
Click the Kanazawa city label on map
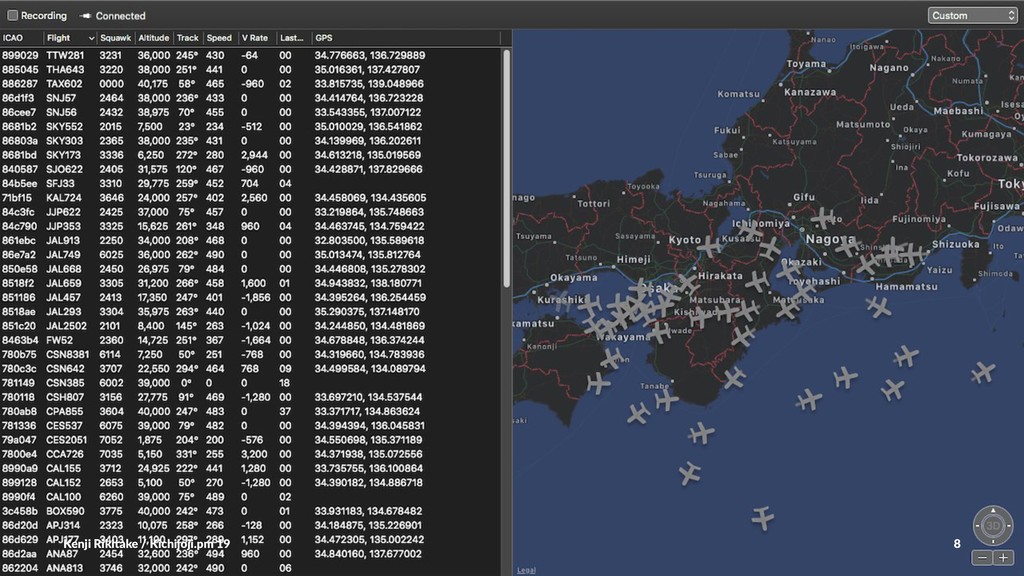point(810,92)
